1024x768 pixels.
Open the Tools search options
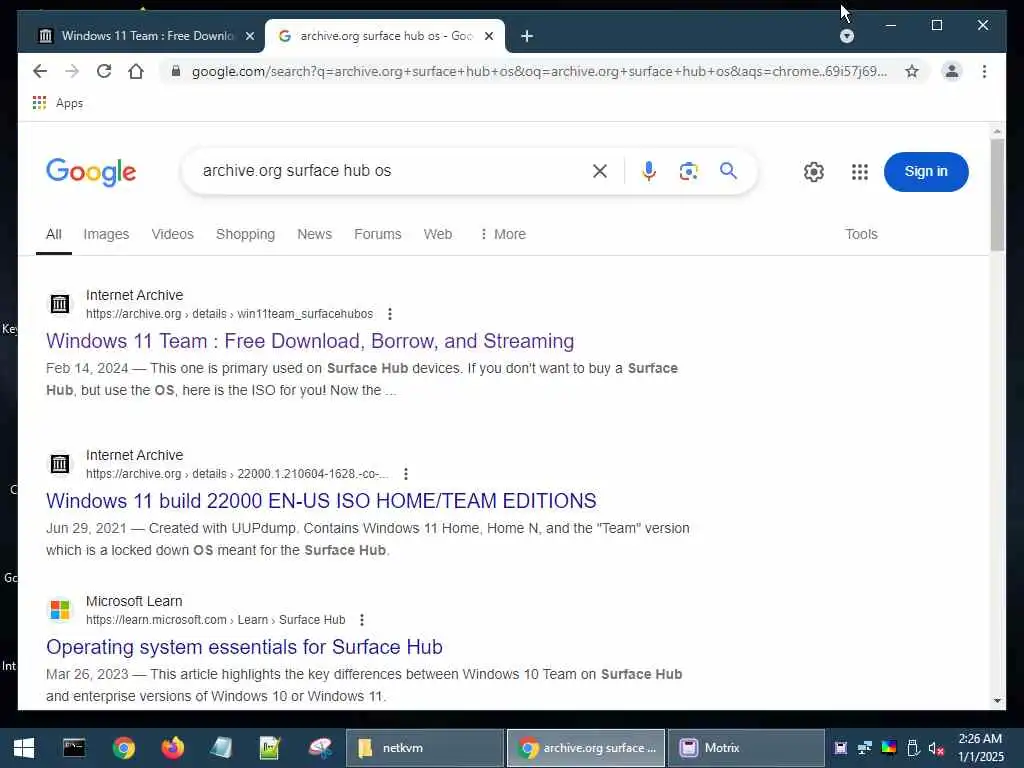click(861, 234)
